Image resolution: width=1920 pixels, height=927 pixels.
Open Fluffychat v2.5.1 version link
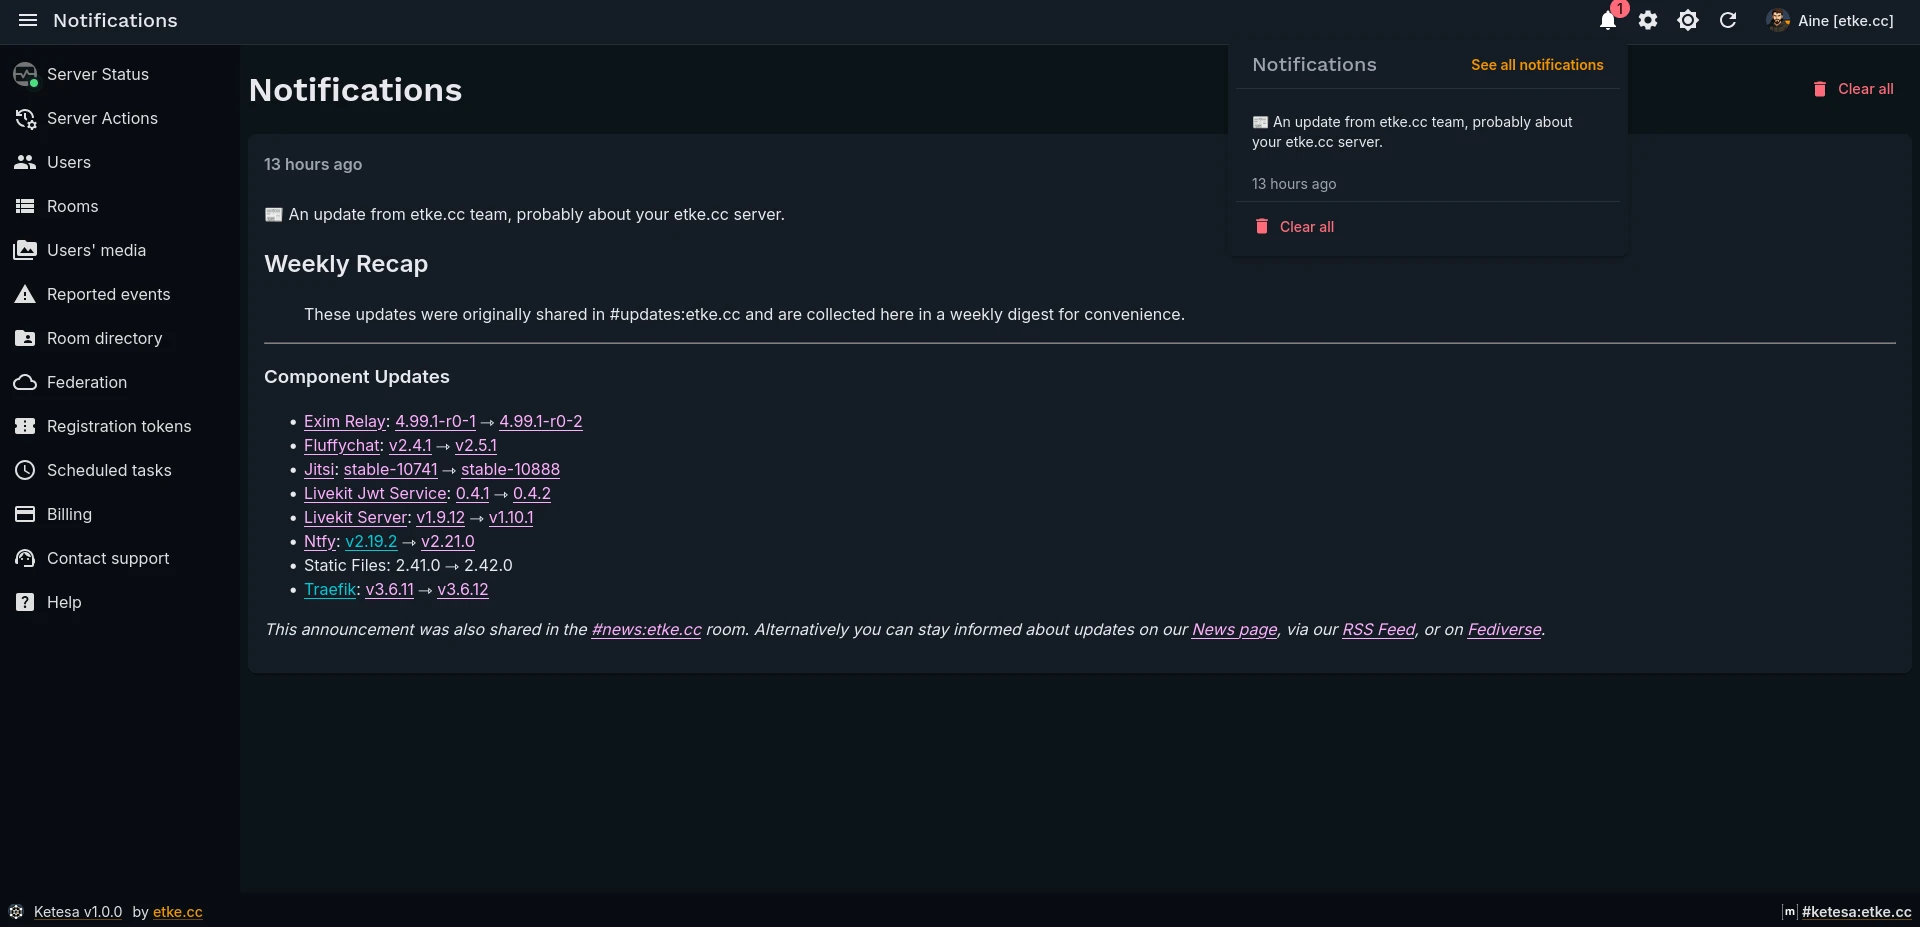476,446
